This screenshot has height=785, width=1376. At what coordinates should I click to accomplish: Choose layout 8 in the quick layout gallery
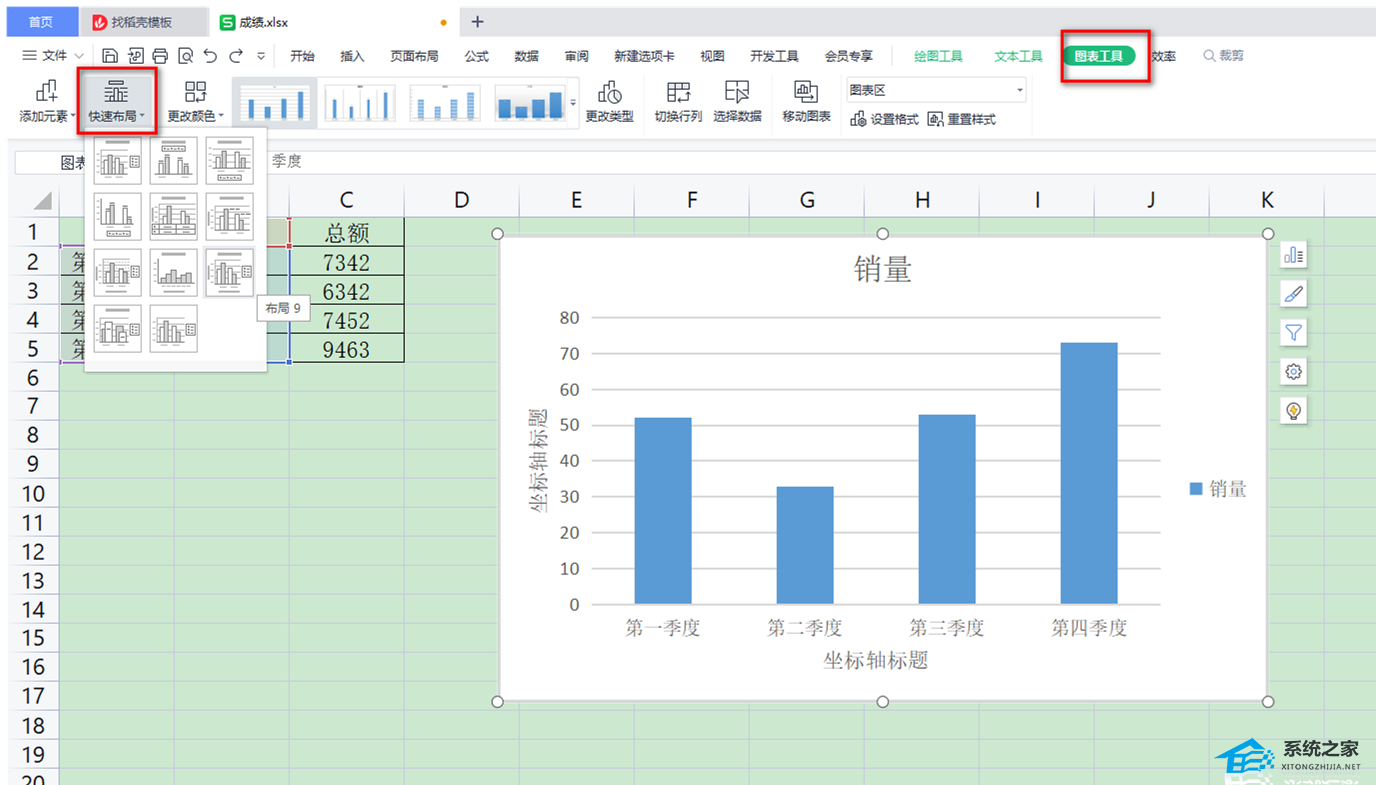tap(174, 273)
